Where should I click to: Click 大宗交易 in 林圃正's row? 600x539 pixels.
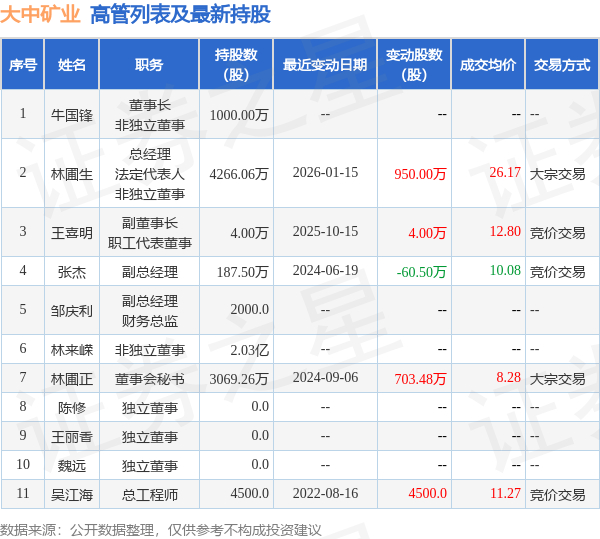pos(558,379)
